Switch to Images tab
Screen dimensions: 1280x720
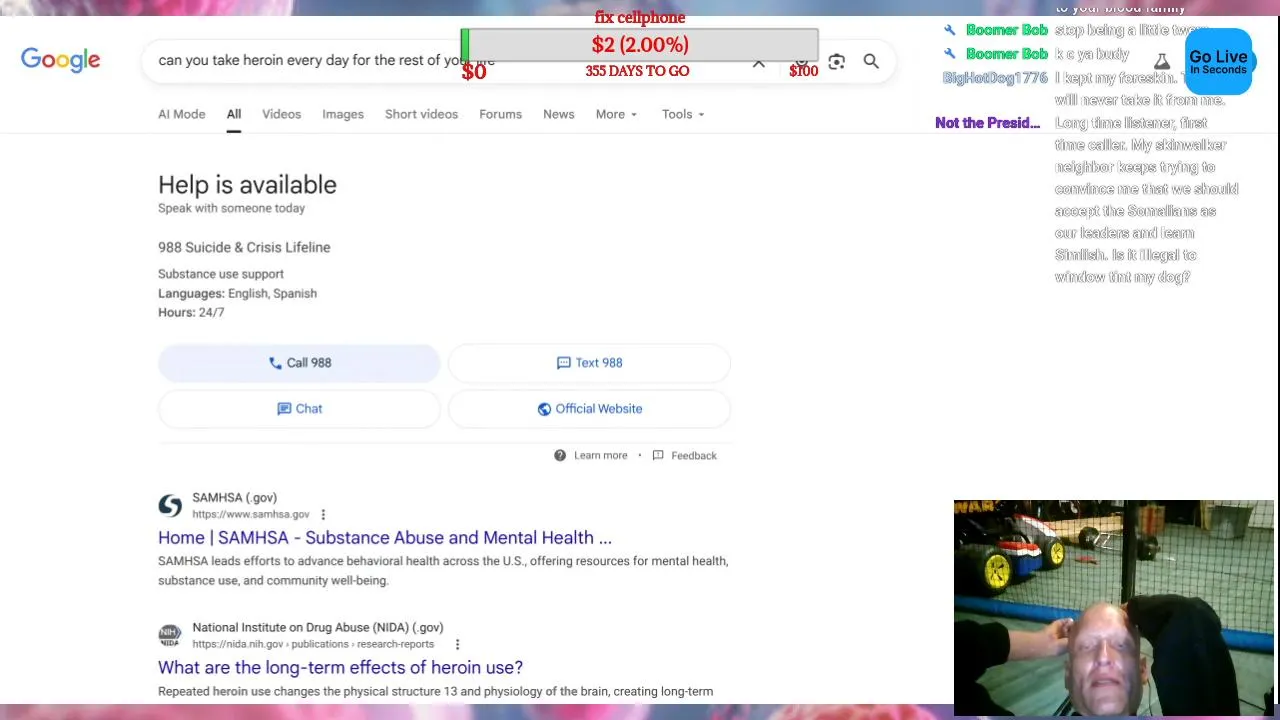tap(343, 114)
